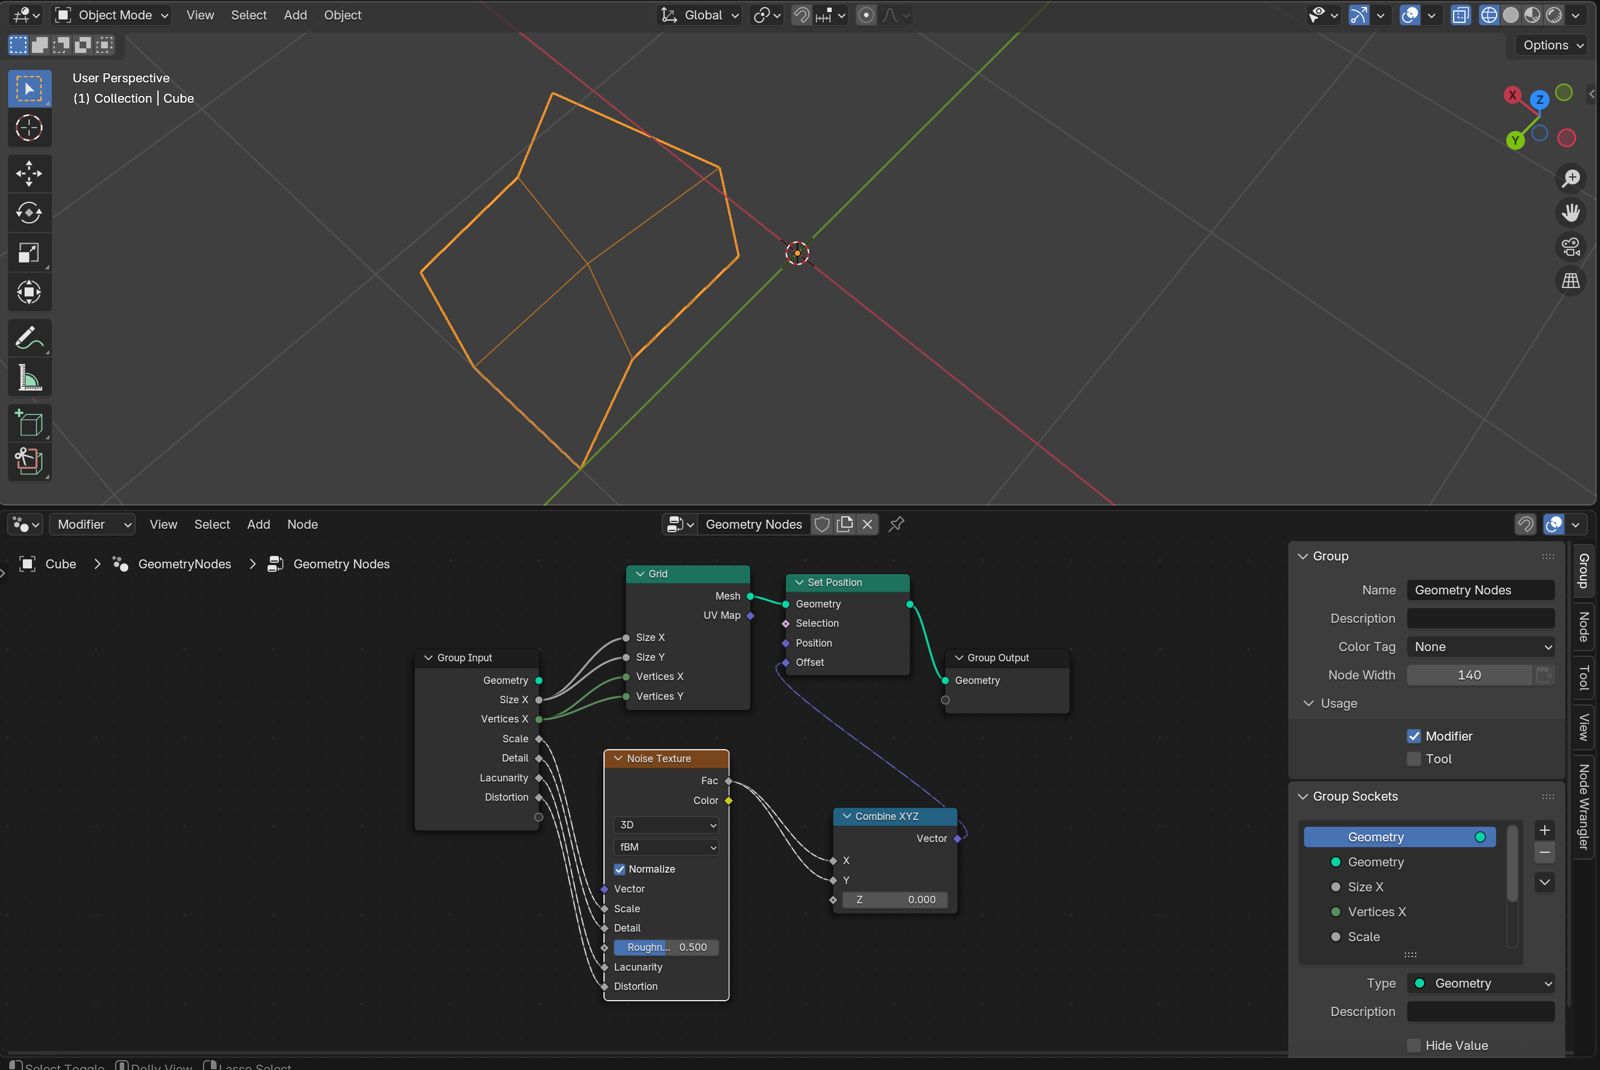Open the viewport Options popover
This screenshot has width=1600, height=1070.
[1552, 45]
